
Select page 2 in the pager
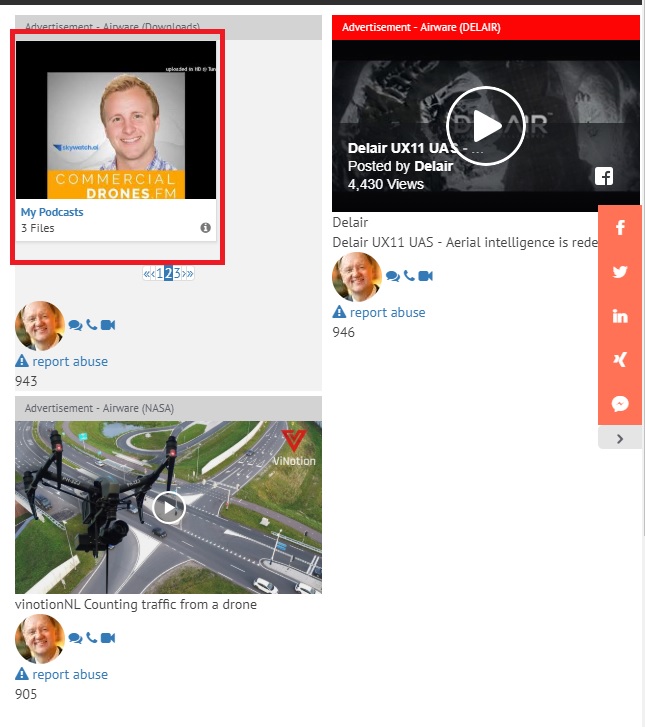point(168,274)
